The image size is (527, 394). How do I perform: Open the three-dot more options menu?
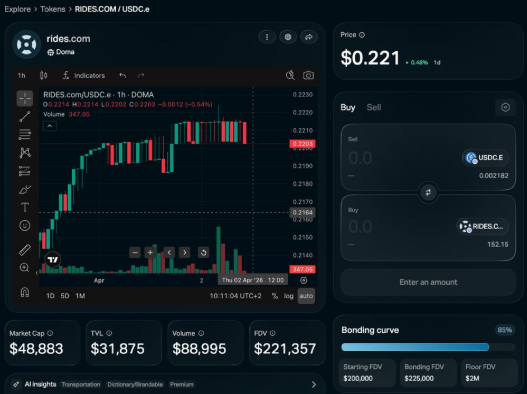[267, 37]
